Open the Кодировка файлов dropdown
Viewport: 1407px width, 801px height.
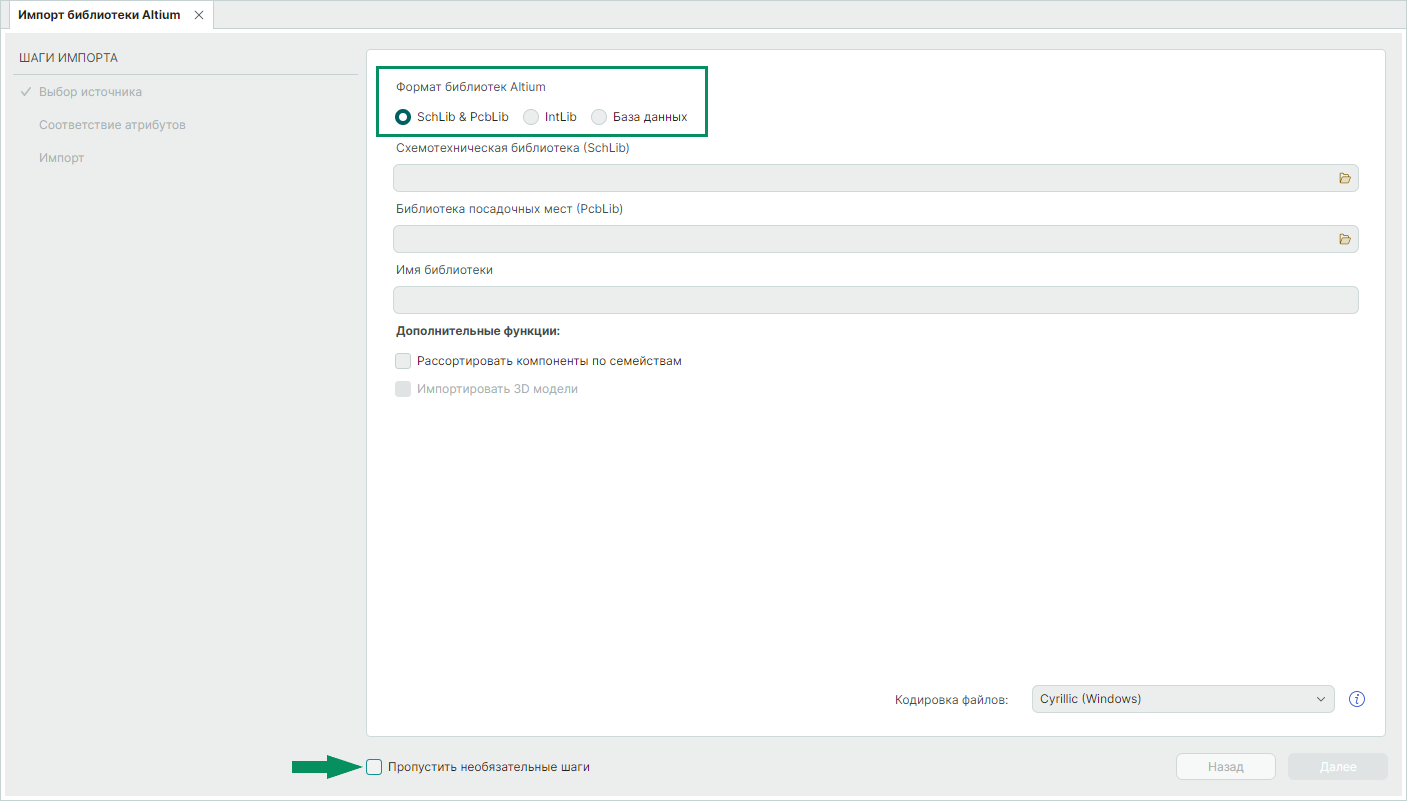point(1182,699)
